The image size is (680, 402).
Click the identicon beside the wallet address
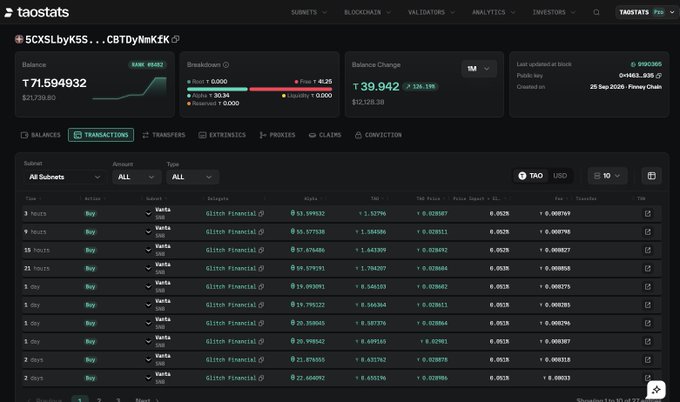(x=19, y=39)
